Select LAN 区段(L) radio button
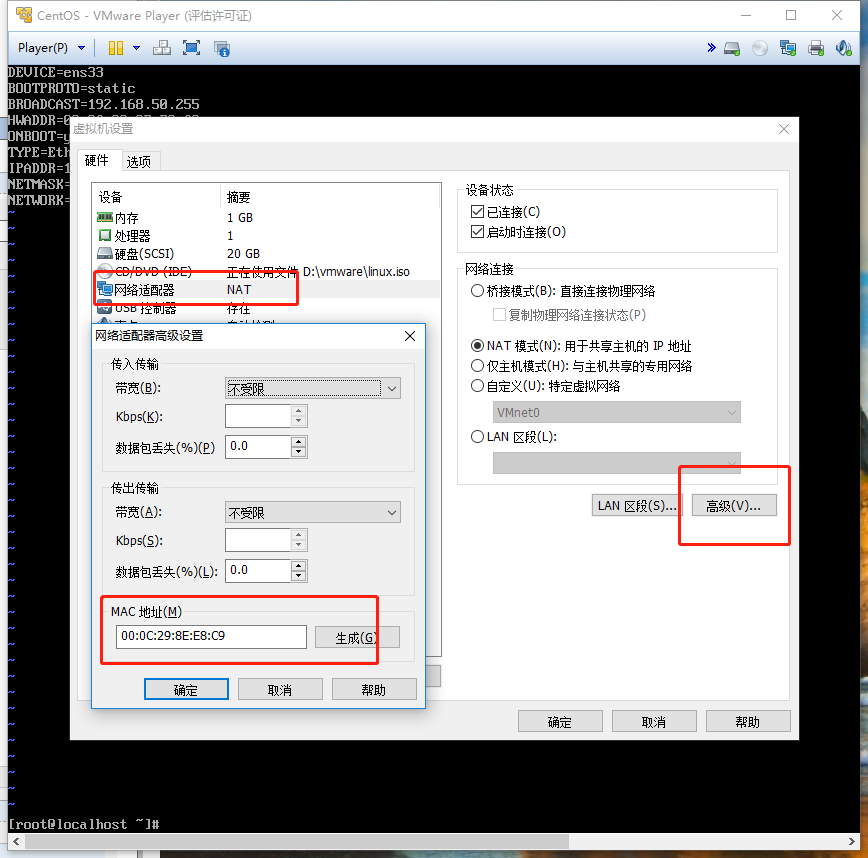This screenshot has width=868, height=858. (x=477, y=436)
